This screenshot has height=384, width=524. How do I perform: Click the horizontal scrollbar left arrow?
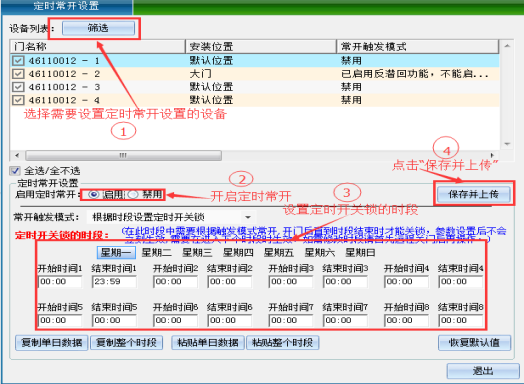point(17,155)
